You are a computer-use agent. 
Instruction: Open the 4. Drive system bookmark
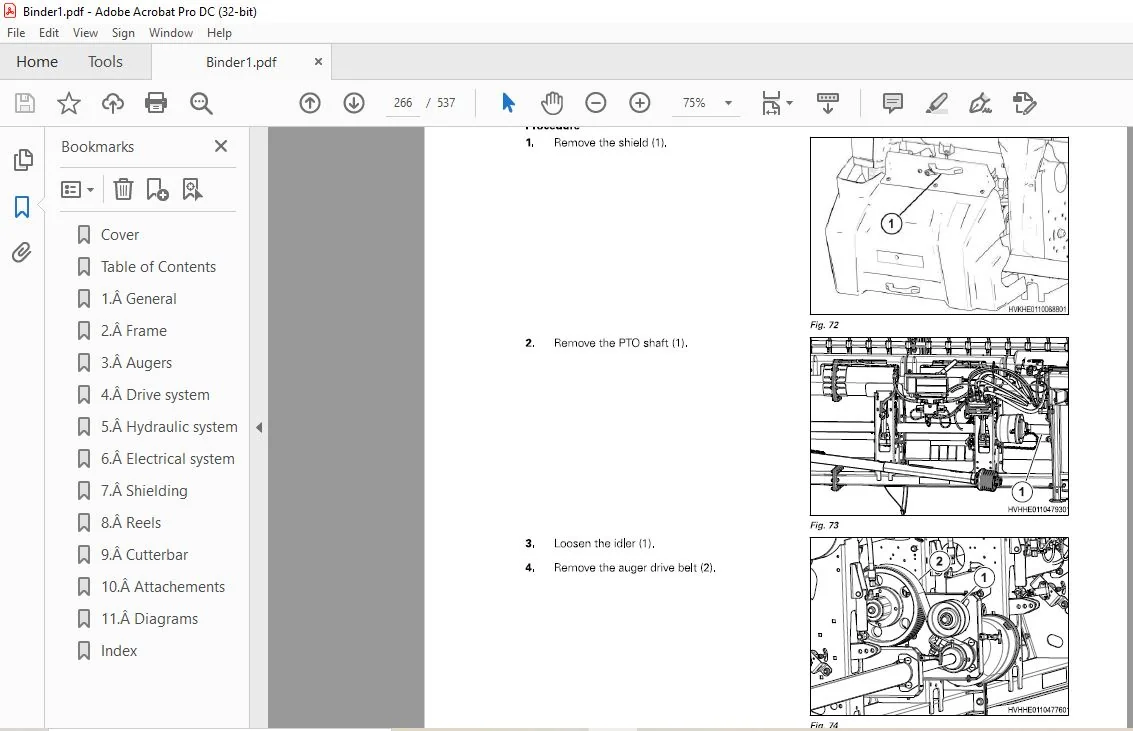pos(155,394)
